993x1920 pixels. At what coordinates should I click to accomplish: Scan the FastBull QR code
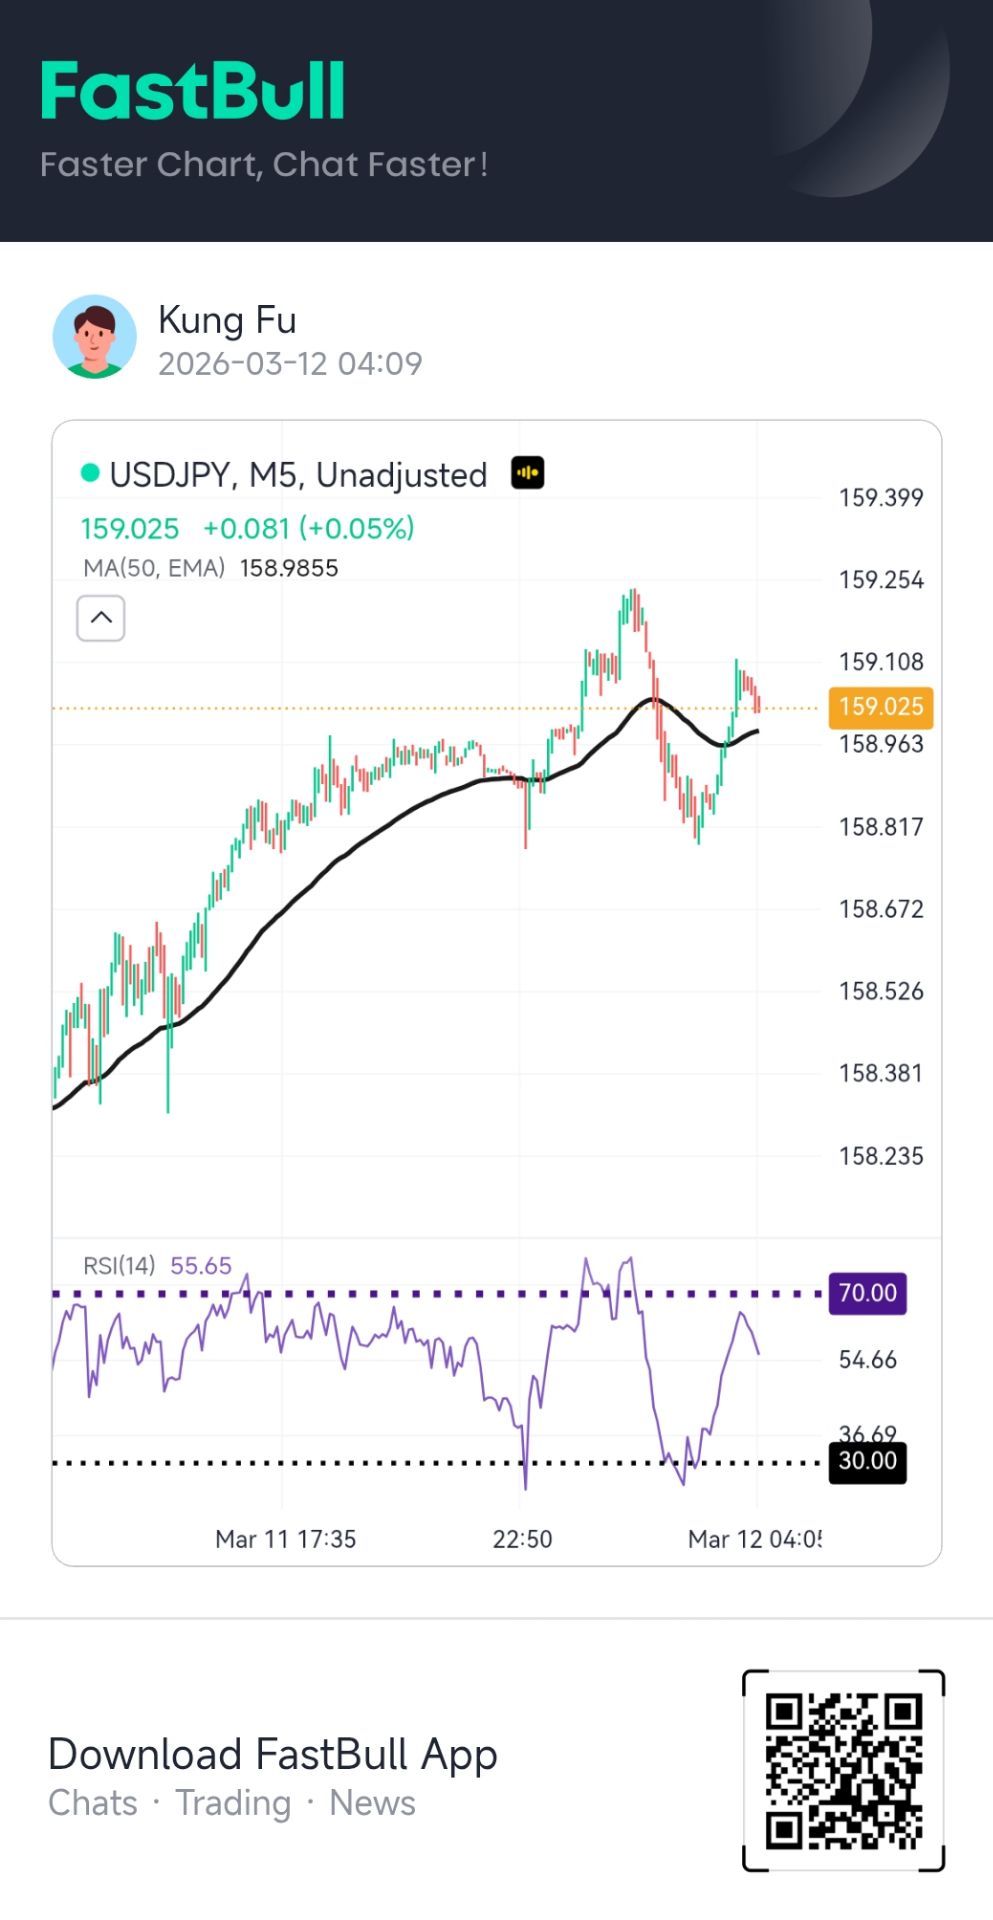[x=843, y=1769]
